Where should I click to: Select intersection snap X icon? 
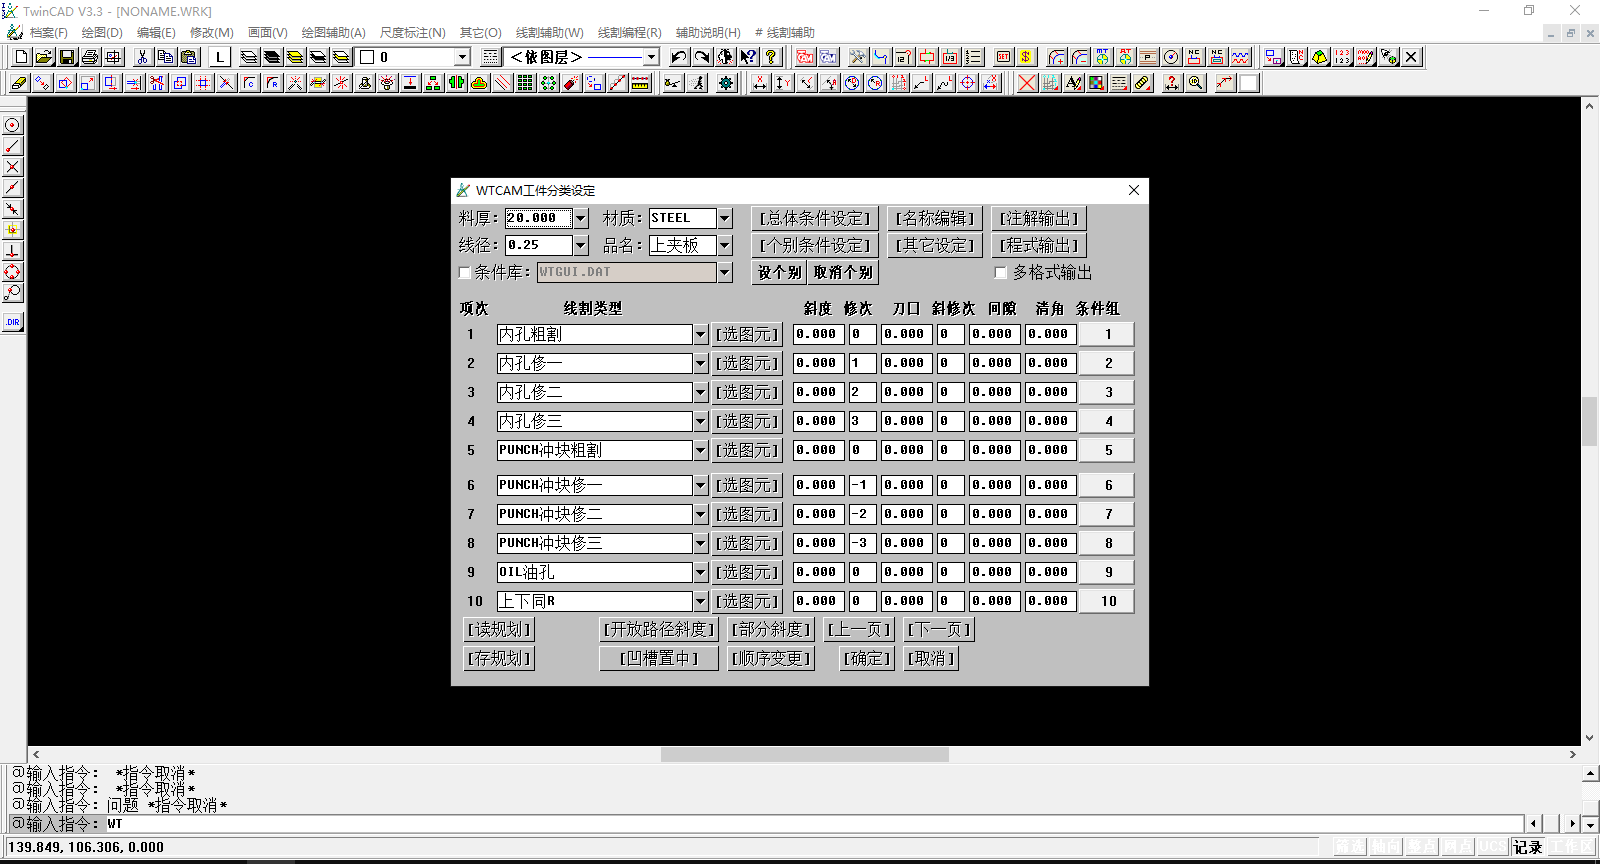click(x=12, y=167)
